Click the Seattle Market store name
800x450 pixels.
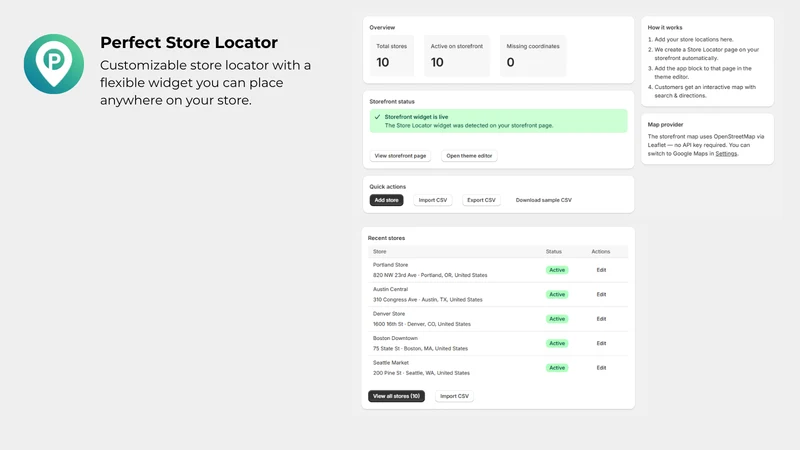click(x=391, y=363)
